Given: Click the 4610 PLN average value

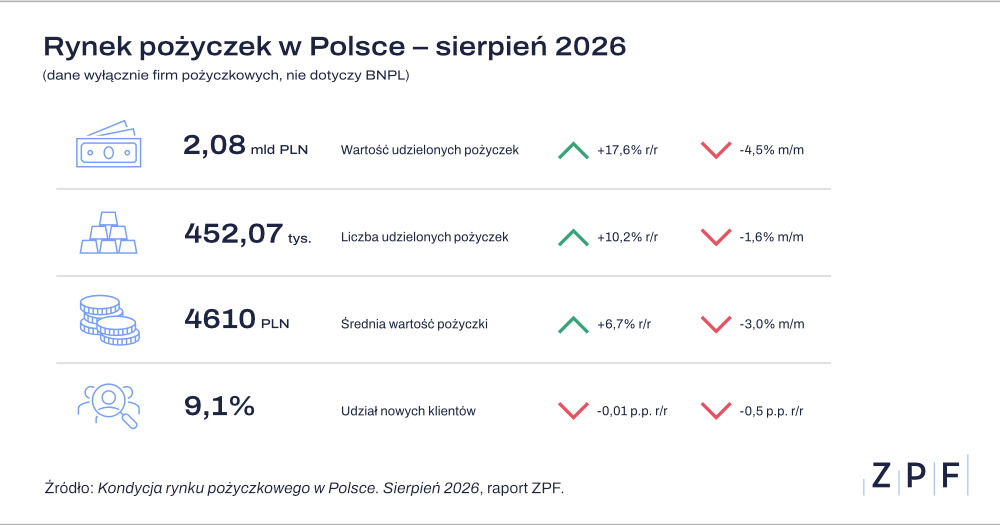Looking at the screenshot, I should click(237, 319).
